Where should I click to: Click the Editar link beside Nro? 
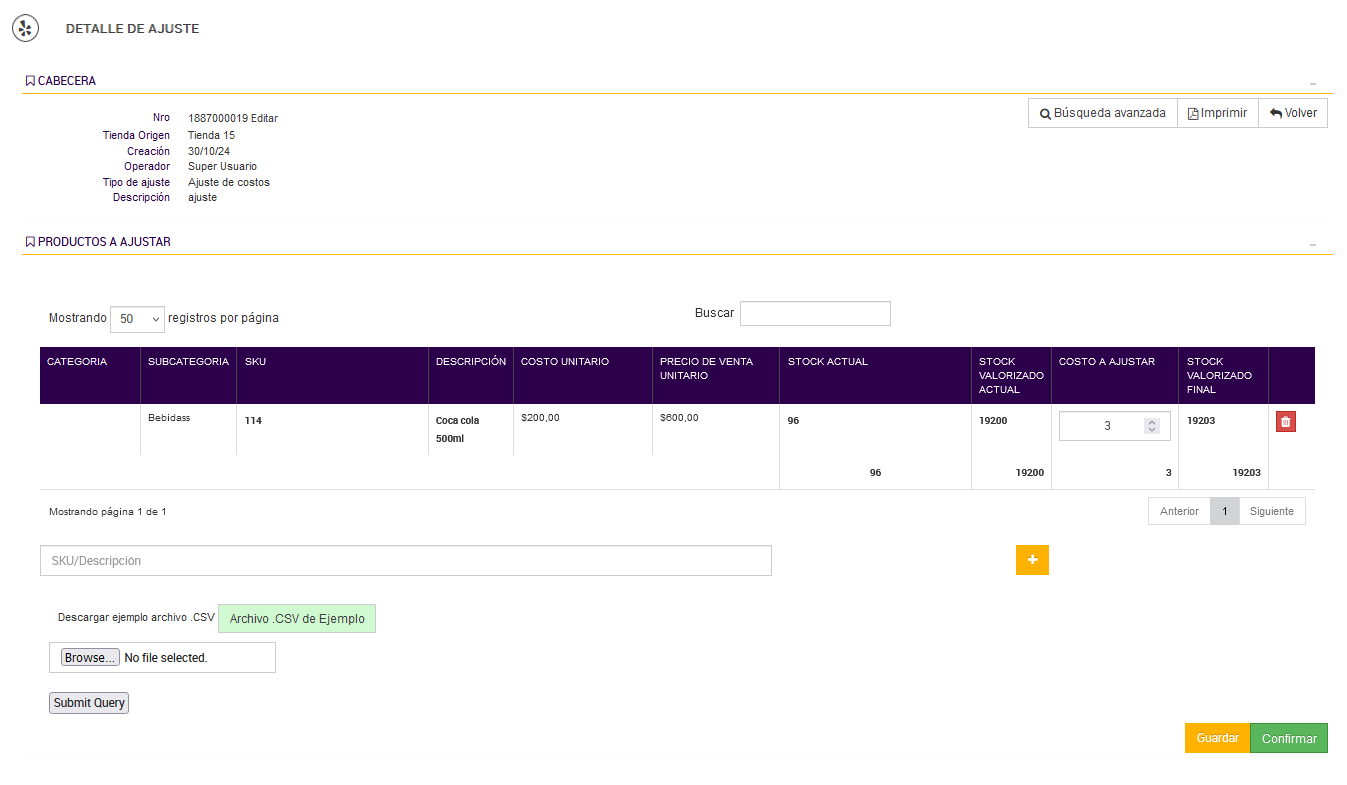(x=264, y=119)
